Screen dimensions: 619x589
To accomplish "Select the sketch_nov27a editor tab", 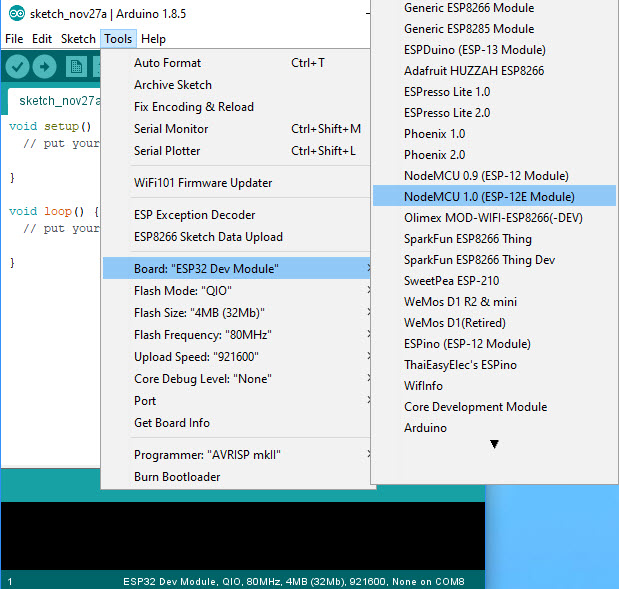I will coord(54,101).
